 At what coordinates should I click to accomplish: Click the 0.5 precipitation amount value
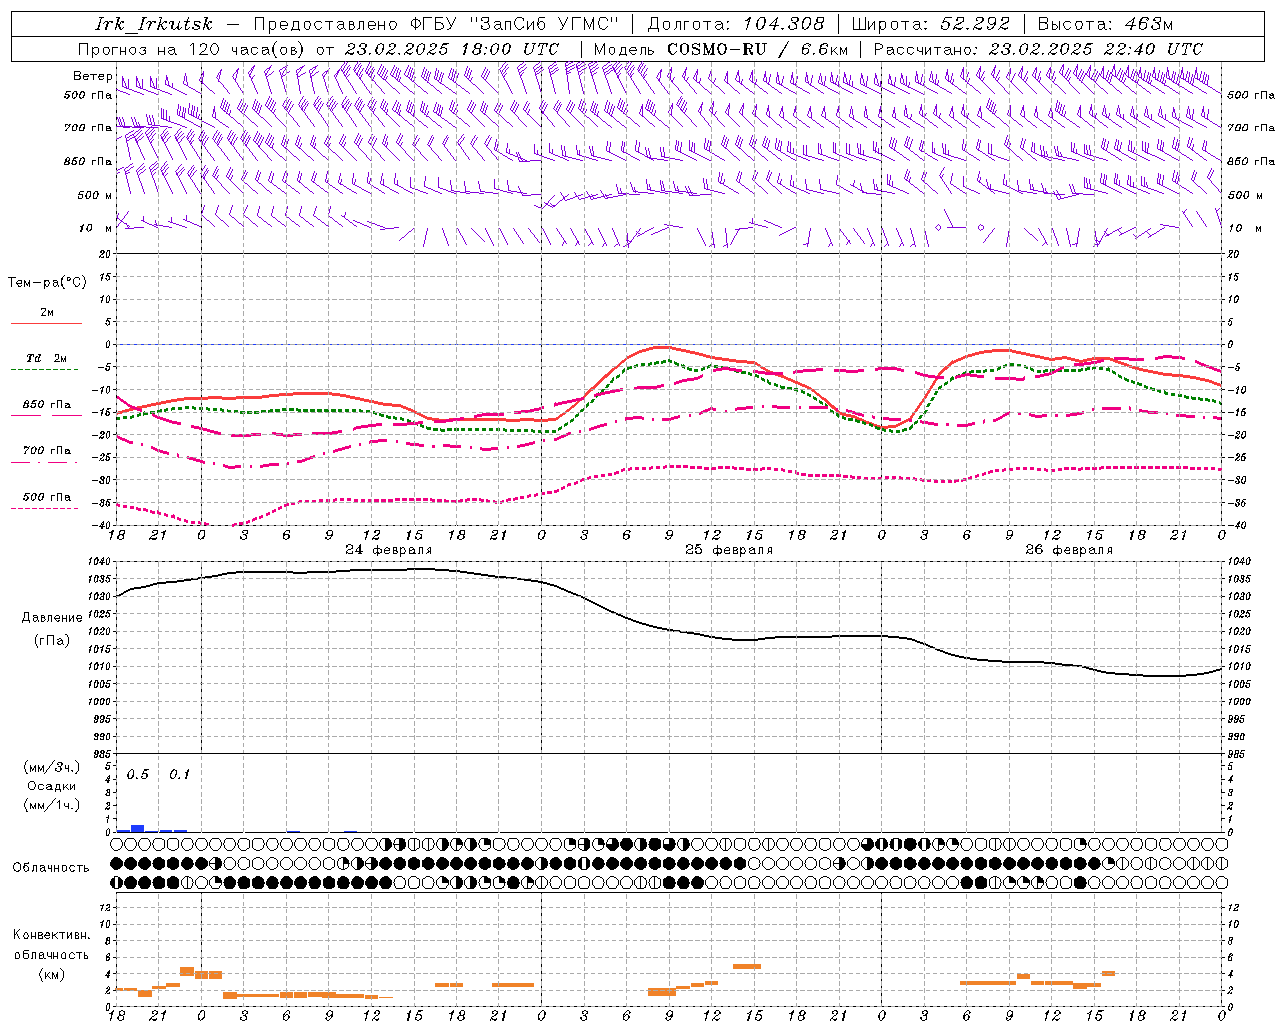pos(137,775)
